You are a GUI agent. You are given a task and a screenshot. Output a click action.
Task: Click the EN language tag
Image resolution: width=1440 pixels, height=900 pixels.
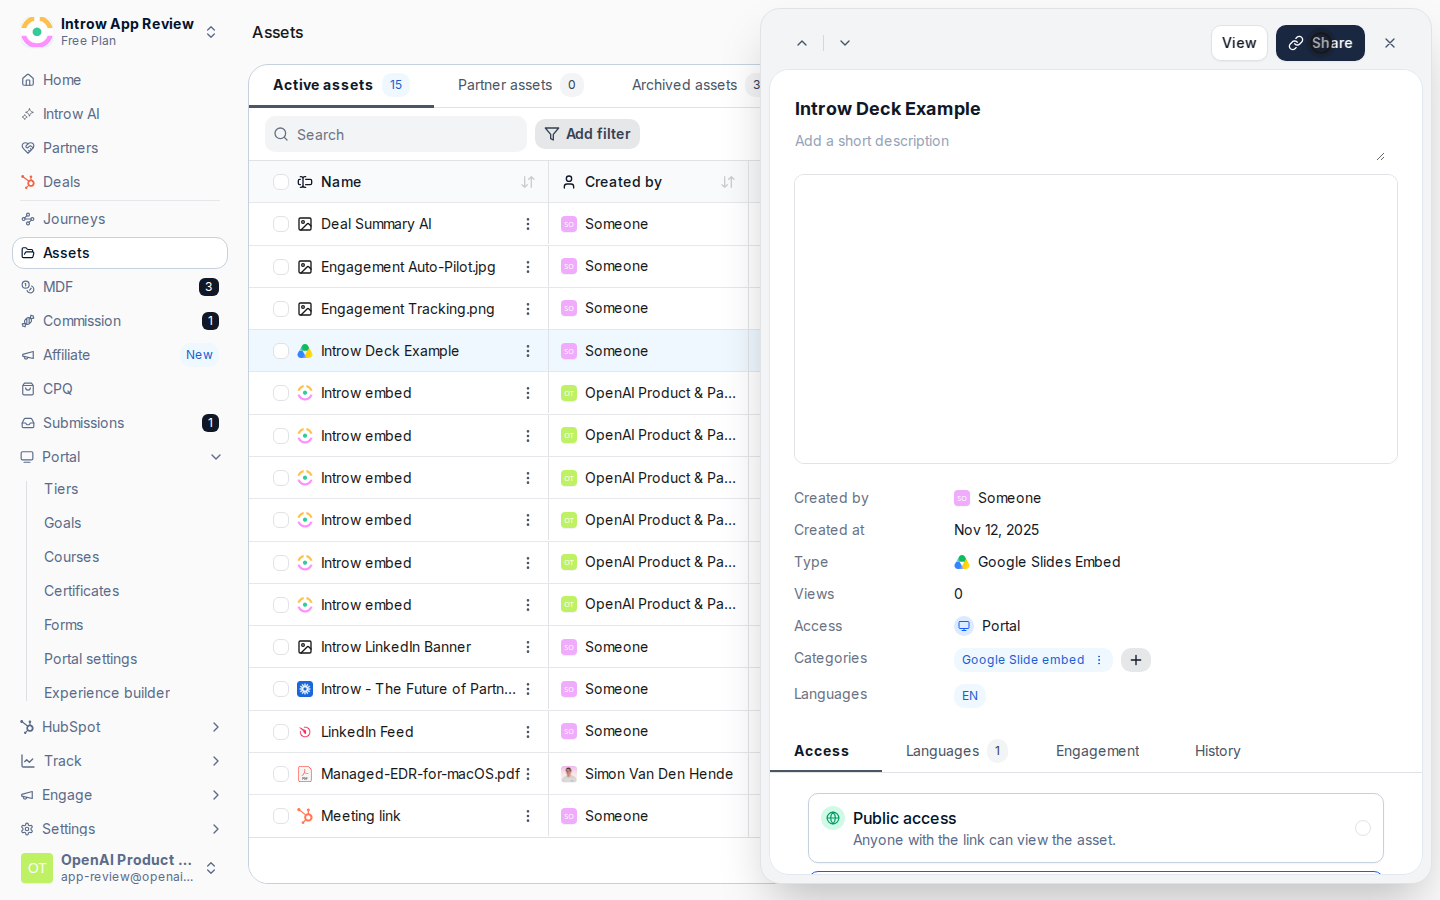(x=970, y=696)
